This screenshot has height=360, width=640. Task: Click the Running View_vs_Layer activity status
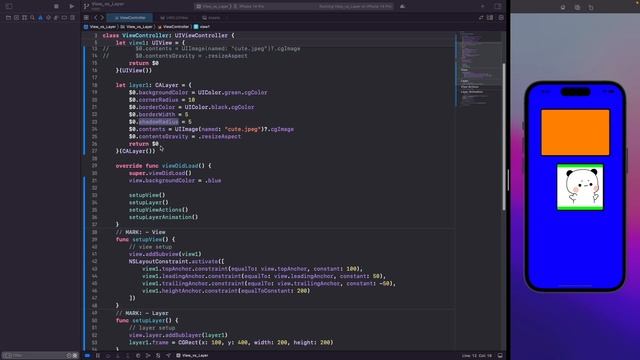point(355,6)
